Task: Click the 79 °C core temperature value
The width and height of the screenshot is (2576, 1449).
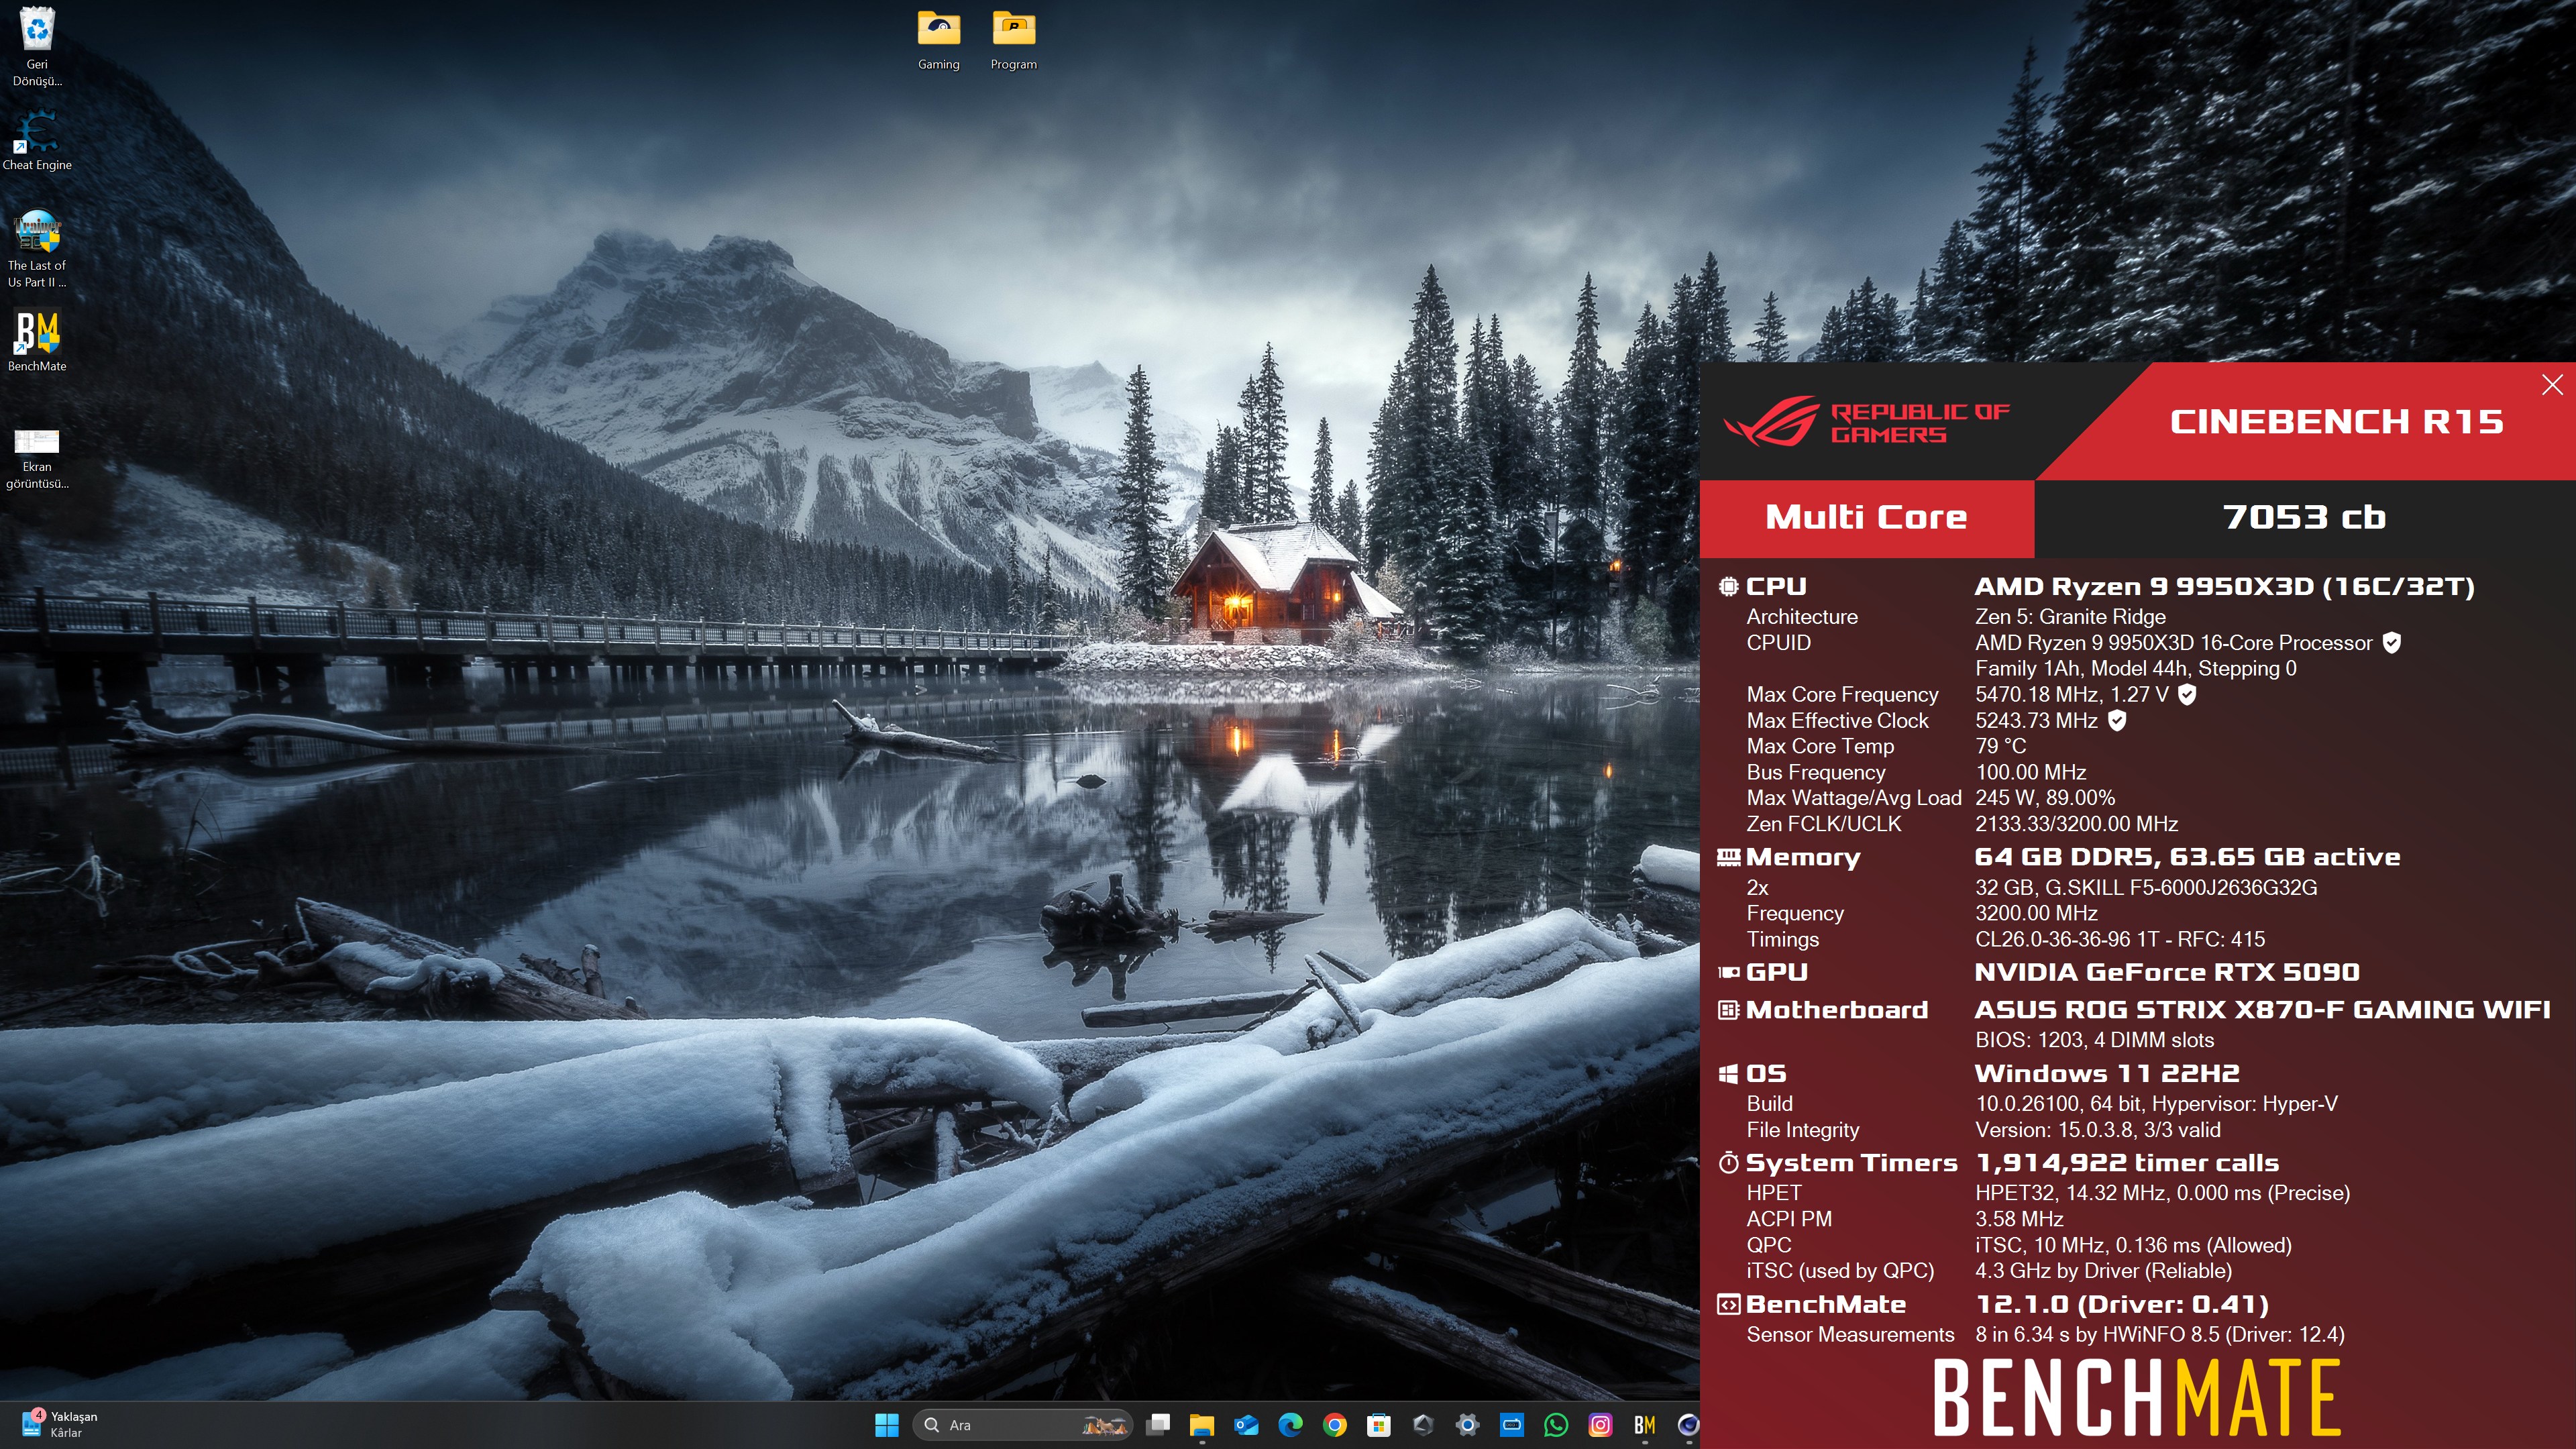Action: pos(2000,746)
